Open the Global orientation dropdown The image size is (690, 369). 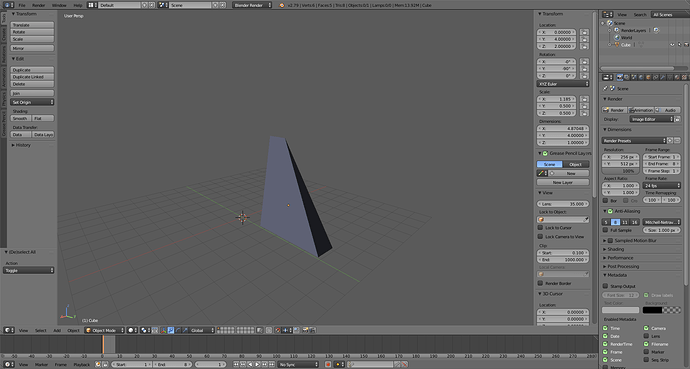202,330
